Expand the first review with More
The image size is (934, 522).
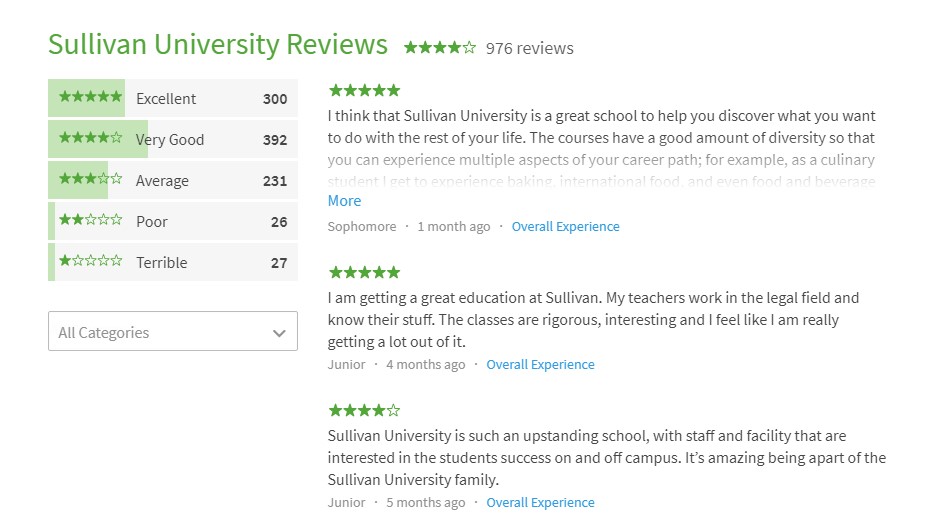(344, 201)
